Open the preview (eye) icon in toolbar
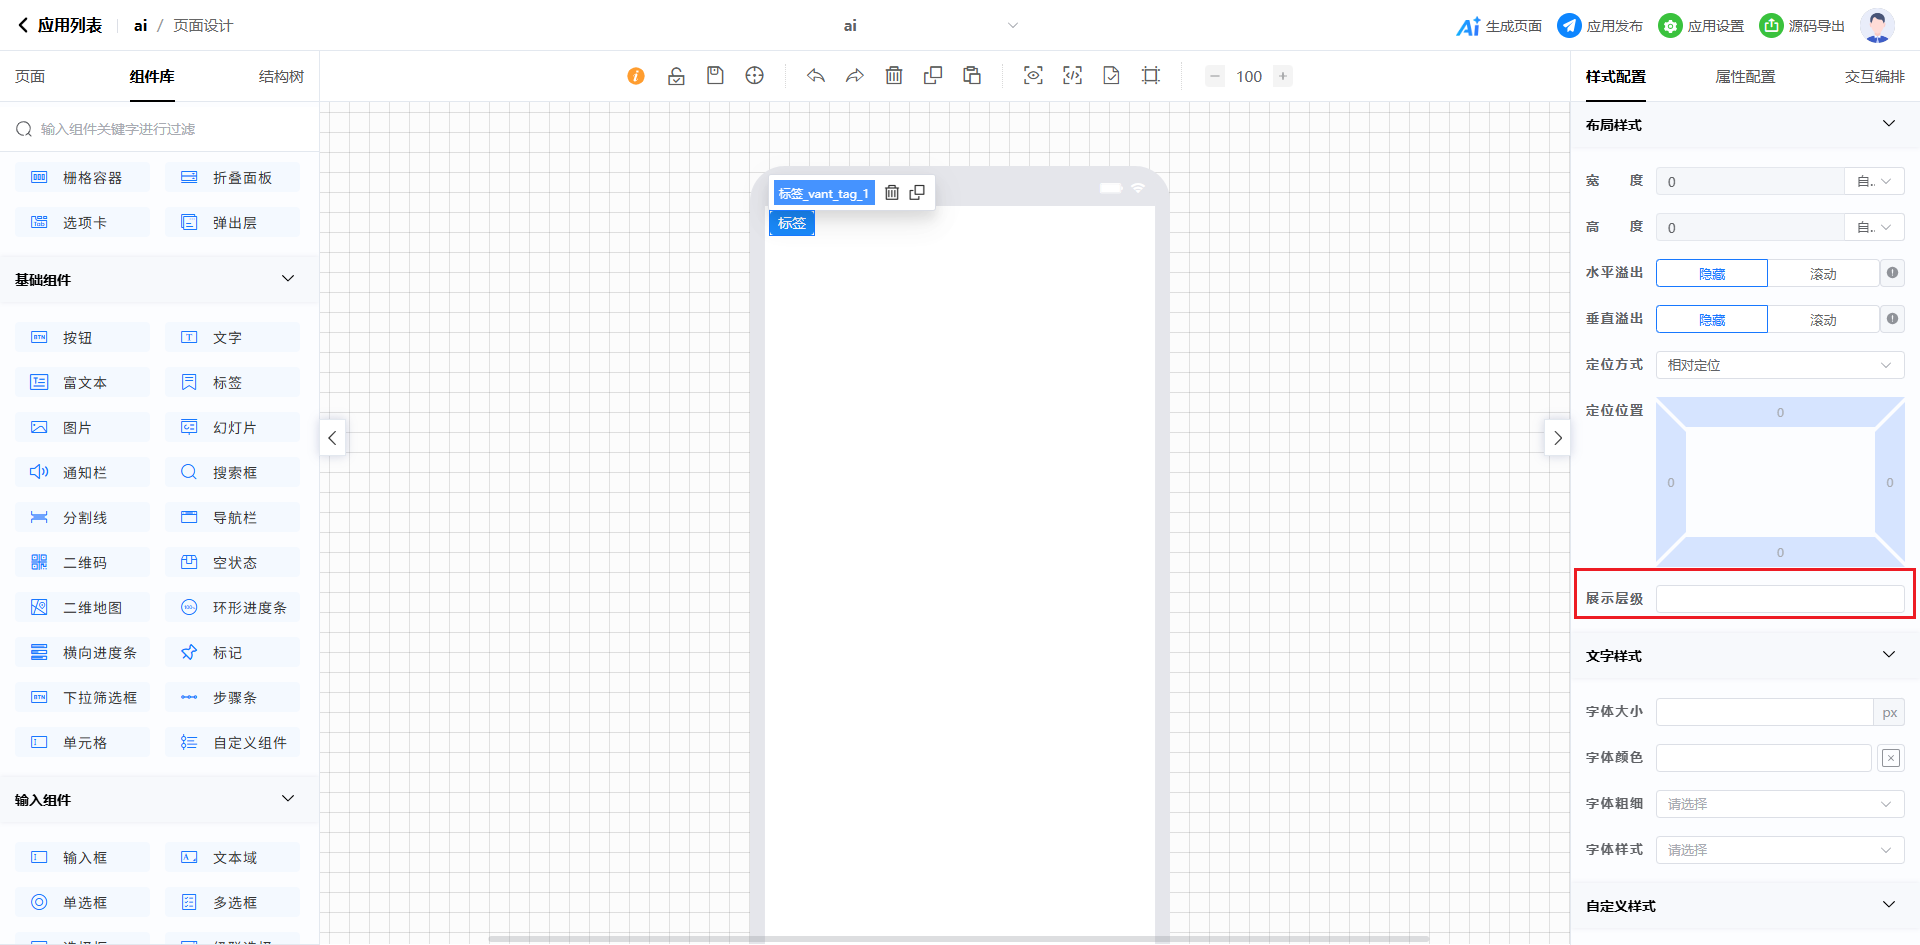Viewport: 1920px width, 945px height. pyautogui.click(x=1033, y=76)
